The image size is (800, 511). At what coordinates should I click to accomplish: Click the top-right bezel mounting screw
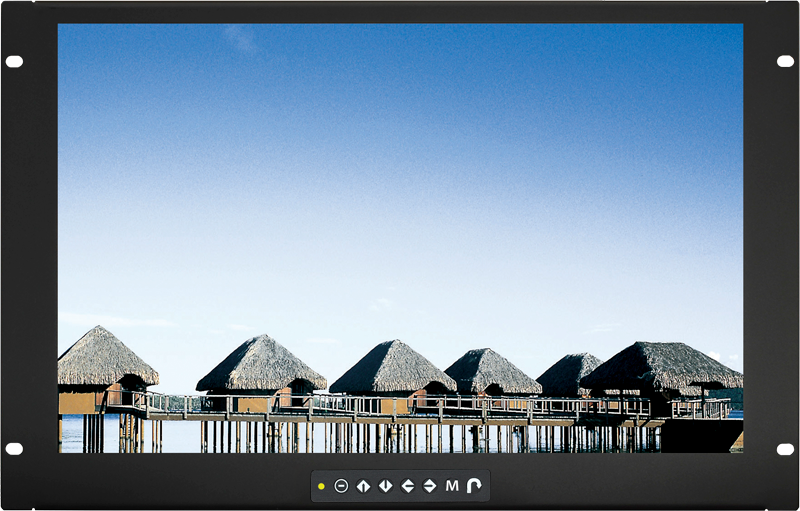785,62
